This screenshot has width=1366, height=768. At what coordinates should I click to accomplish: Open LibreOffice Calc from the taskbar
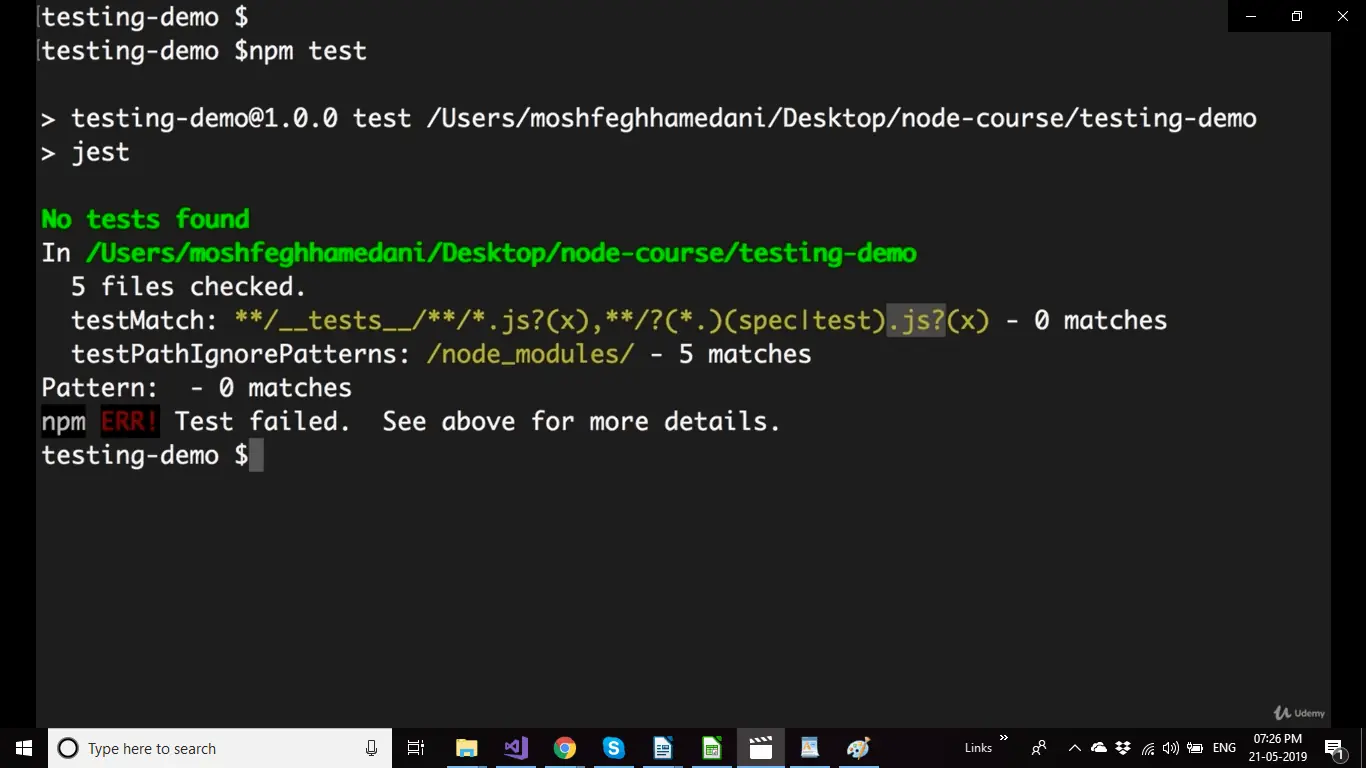coord(712,748)
